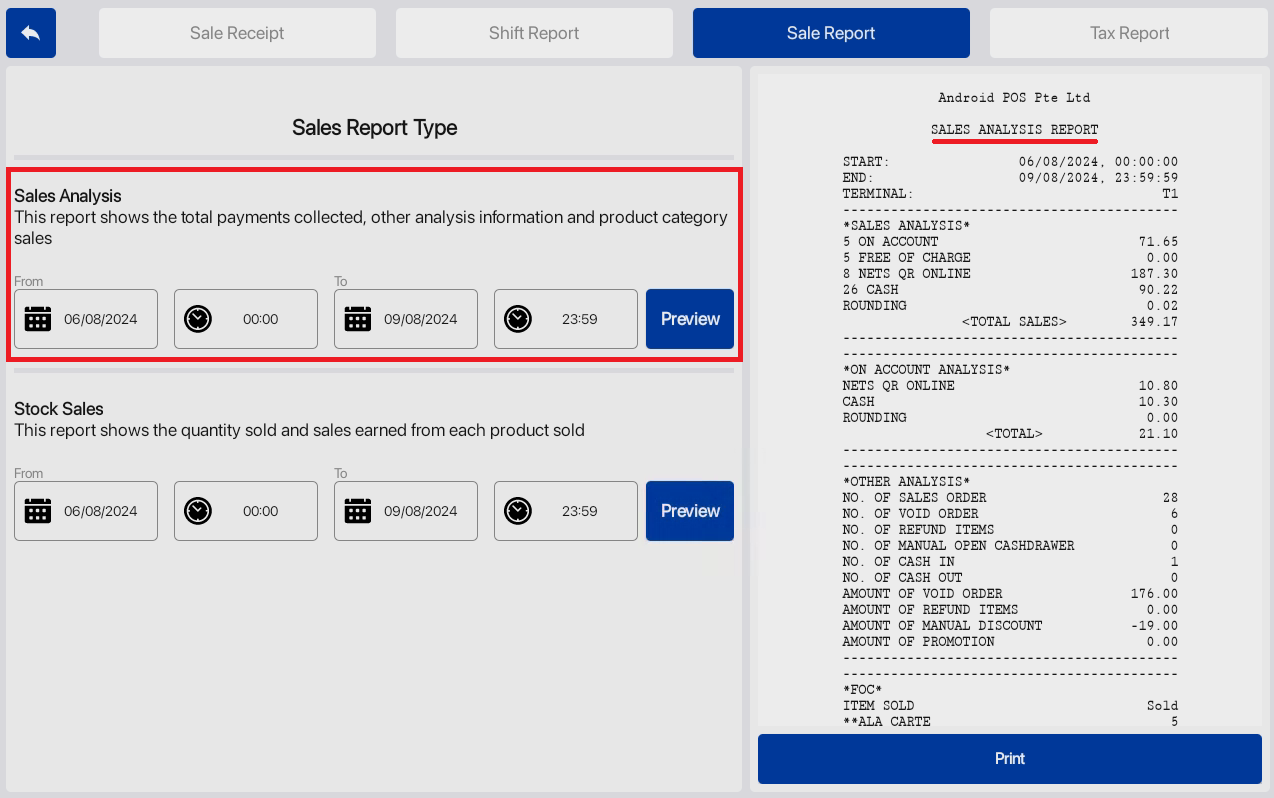The image size is (1274, 798).
Task: Click the *OTHER ANALYSIS* heading
Action: pos(906,482)
